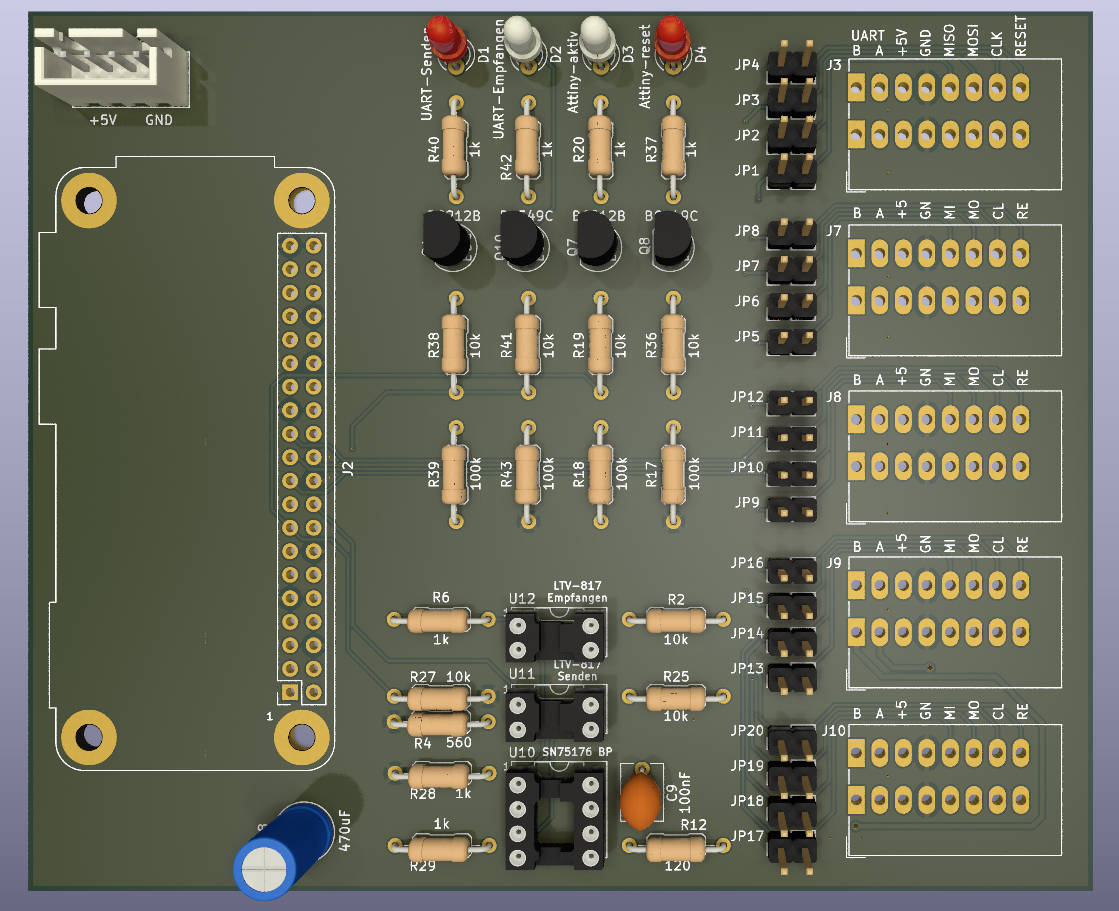Screen dimensions: 1119x911
Task: Select the 560 ohm resistor R4
Action: (x=439, y=723)
